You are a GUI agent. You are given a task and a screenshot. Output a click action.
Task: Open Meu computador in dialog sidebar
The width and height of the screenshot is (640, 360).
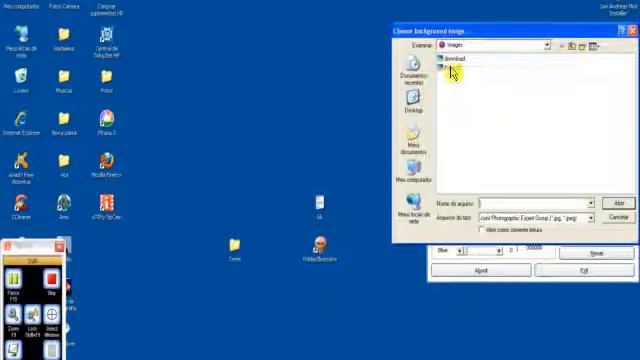tap(413, 171)
